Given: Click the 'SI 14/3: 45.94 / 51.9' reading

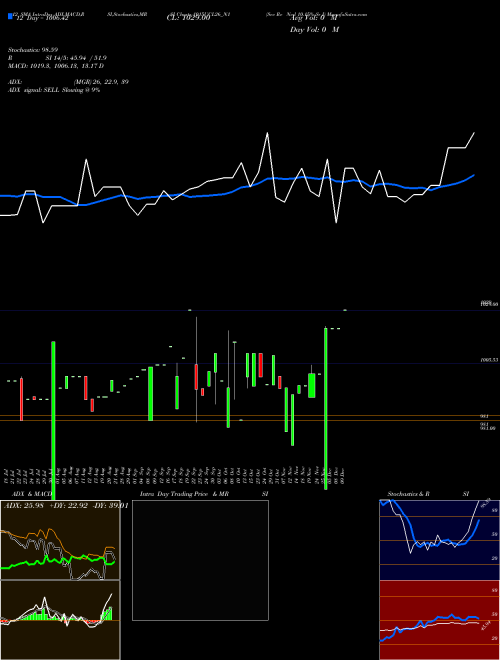Looking at the screenshot, I should pos(76,58).
